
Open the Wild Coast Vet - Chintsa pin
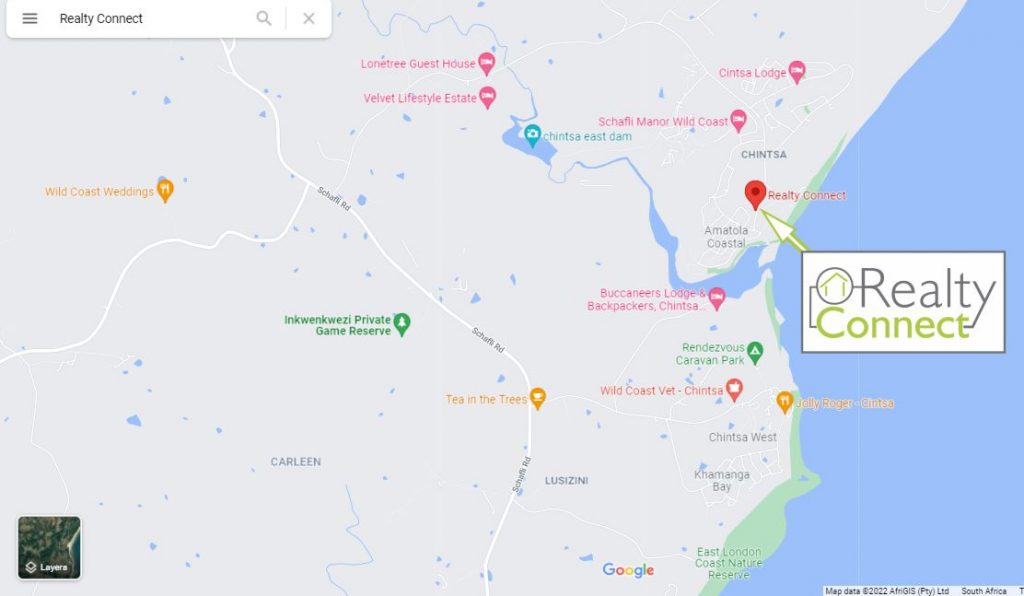point(734,390)
